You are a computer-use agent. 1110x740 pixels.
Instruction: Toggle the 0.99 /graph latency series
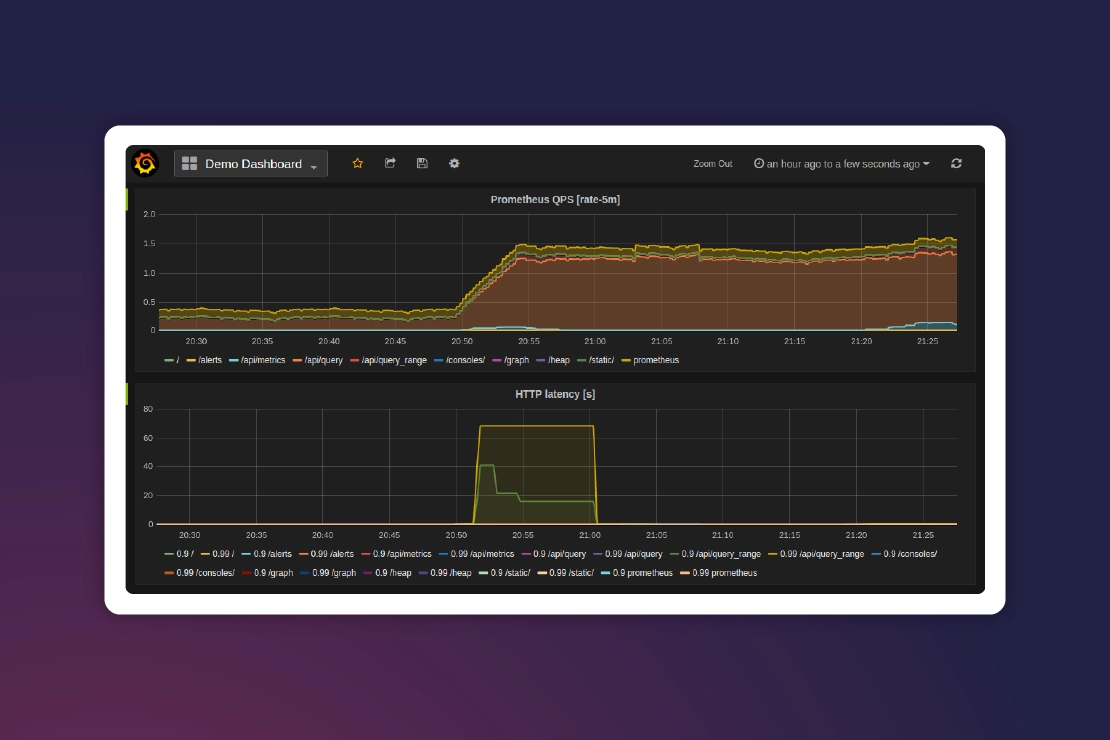(328, 574)
